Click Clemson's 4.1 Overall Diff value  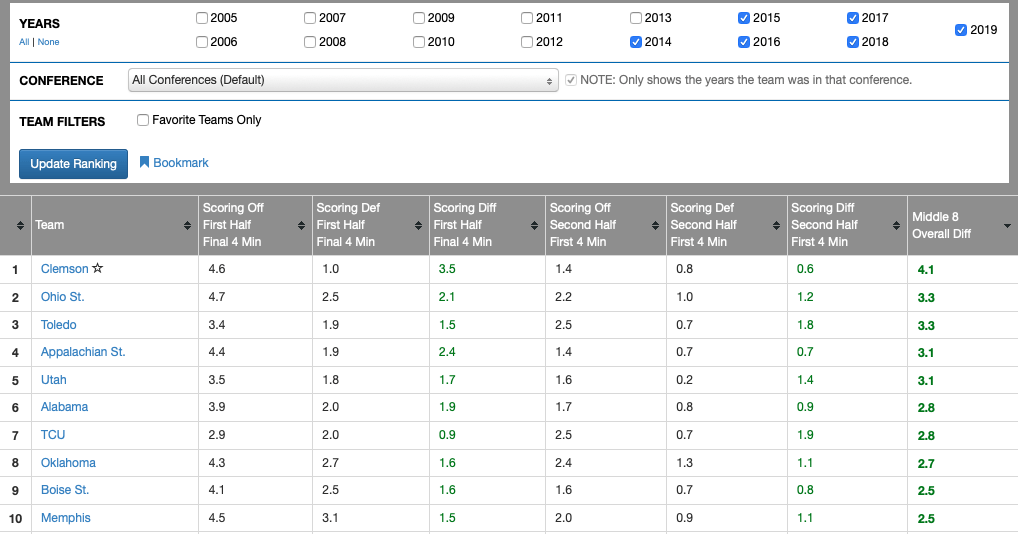926,269
